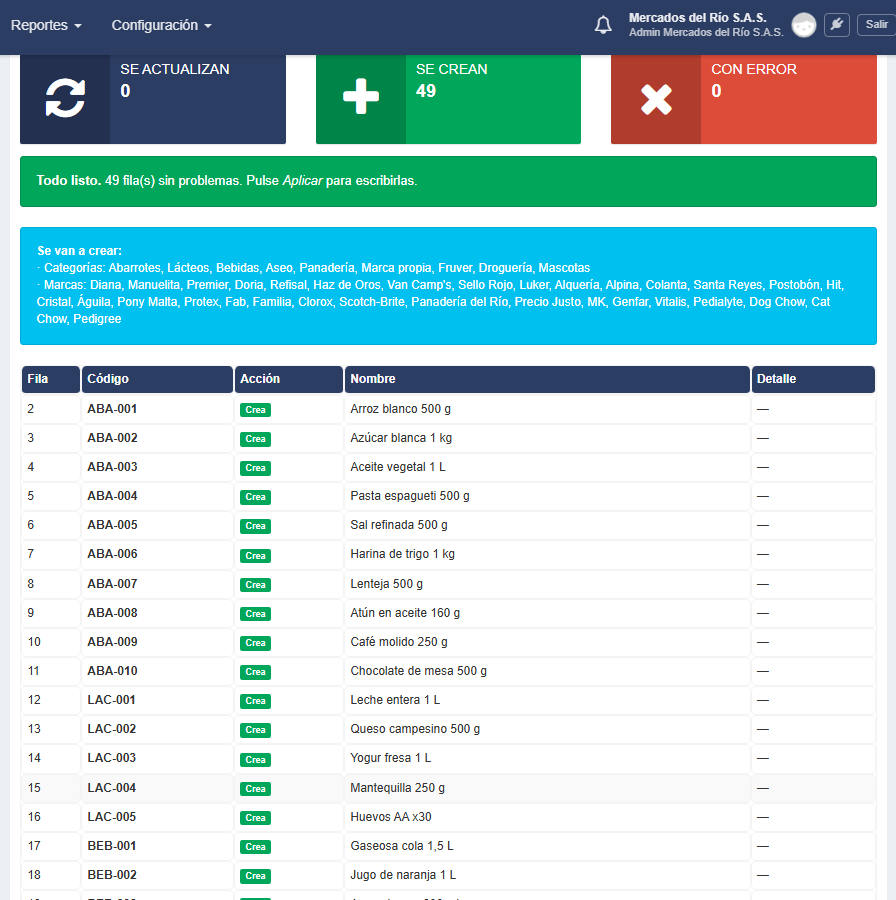The height and width of the screenshot is (900, 896).
Task: Click product name Café molido 250 g
Action: [x=399, y=642]
